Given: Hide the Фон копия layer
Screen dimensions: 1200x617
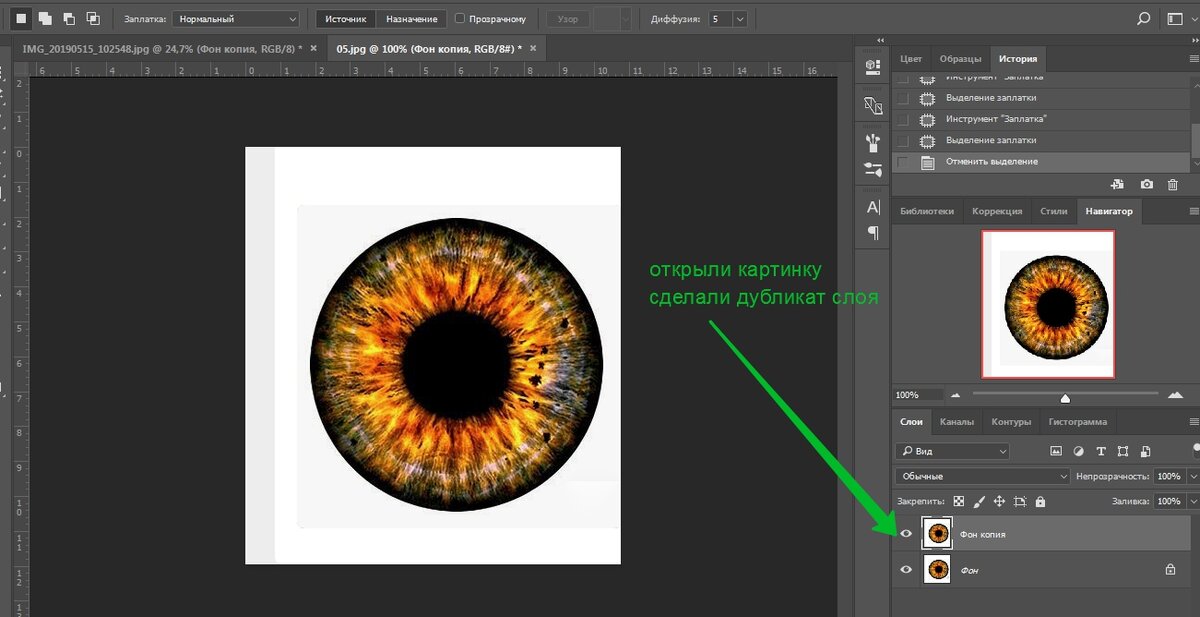Looking at the screenshot, I should click(906, 534).
